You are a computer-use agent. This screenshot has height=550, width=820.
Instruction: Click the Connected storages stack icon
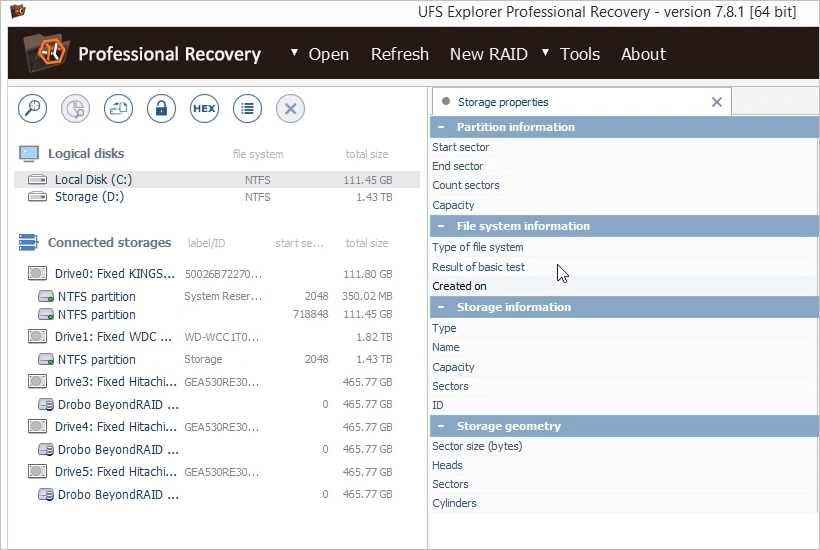pyautogui.click(x=28, y=243)
